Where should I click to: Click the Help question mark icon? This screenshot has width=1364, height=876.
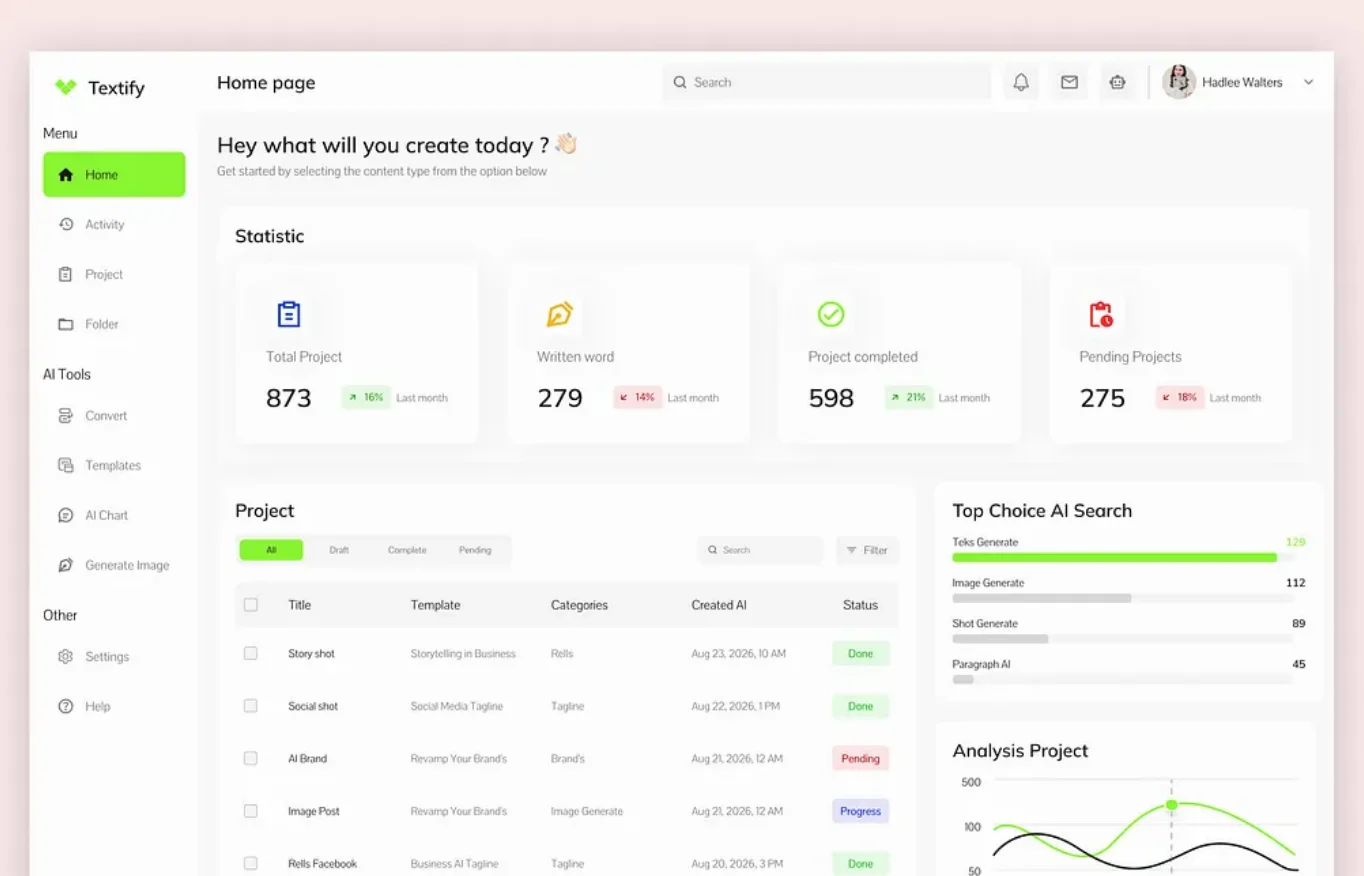tap(66, 706)
